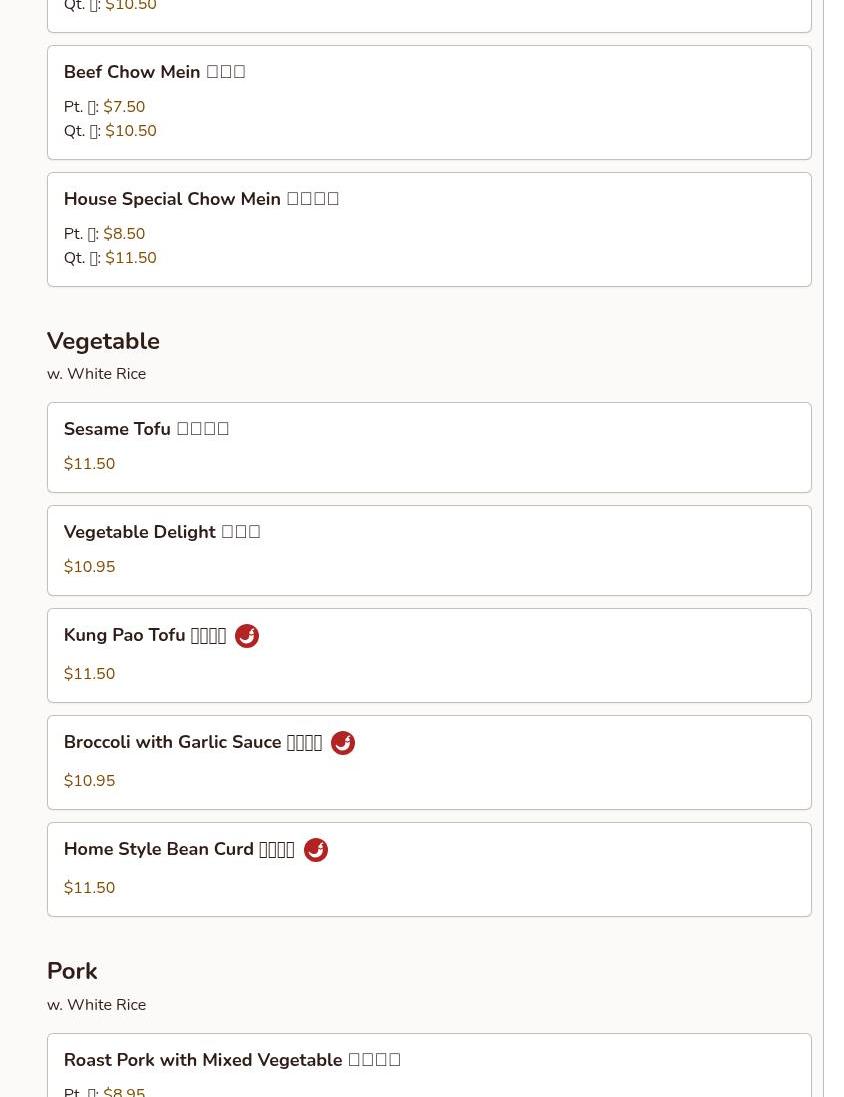Select the House Special Chow Mein card
844x1097 pixels.
pyautogui.click(x=429, y=229)
